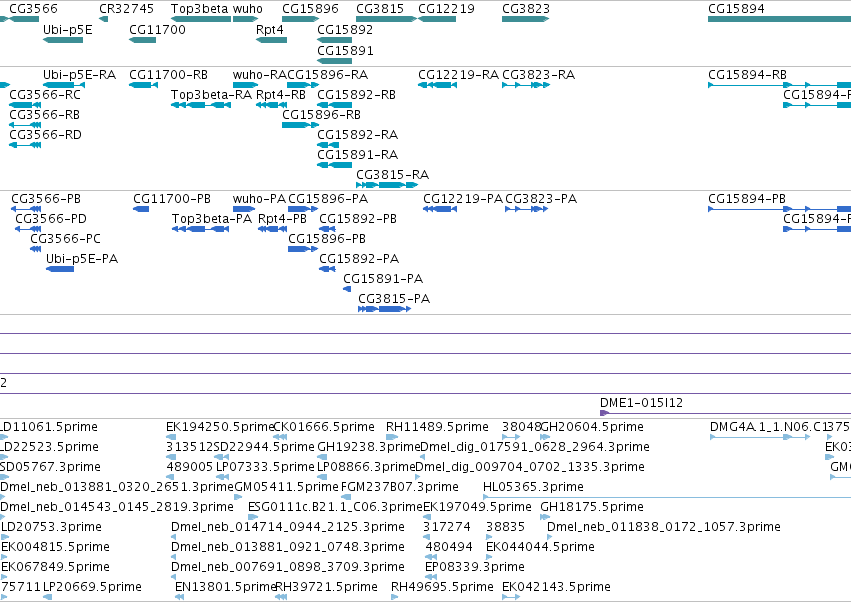Select transcript CG3823-RA
The height and width of the screenshot is (602, 851).
(538, 75)
